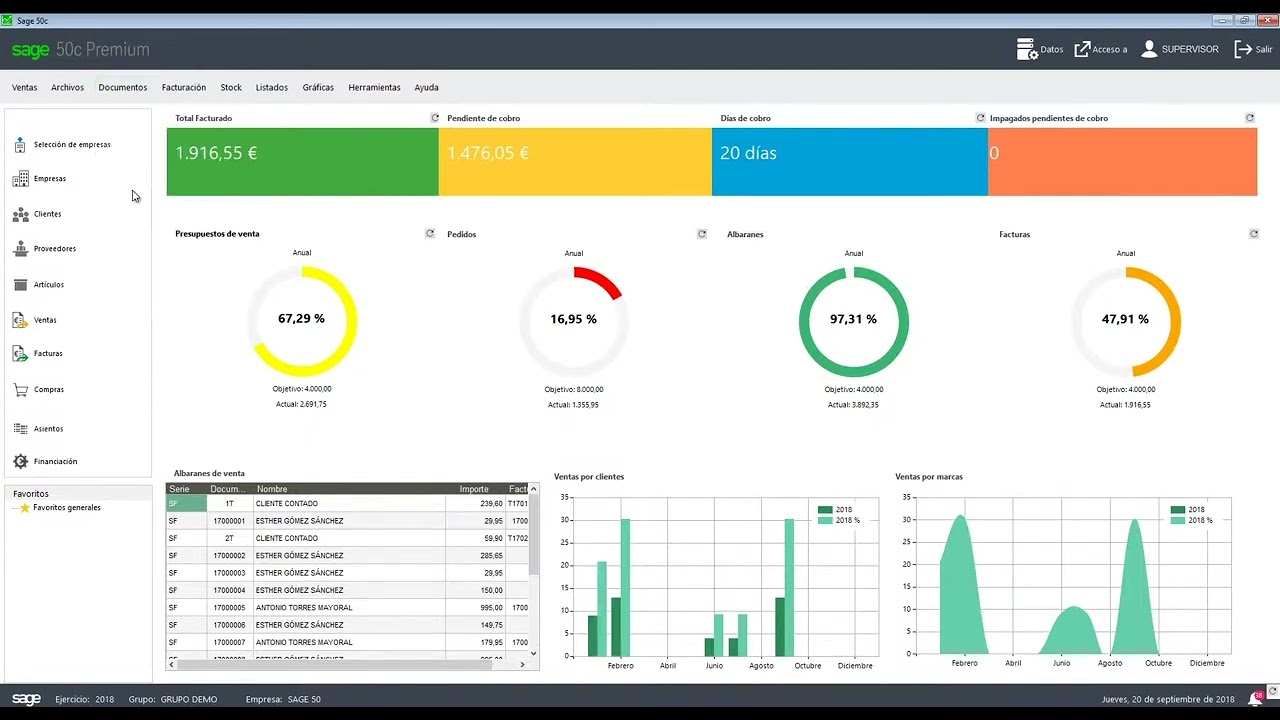The image size is (1280, 720).
Task: Click the Proveedores sidebar icon
Action: tap(20, 249)
